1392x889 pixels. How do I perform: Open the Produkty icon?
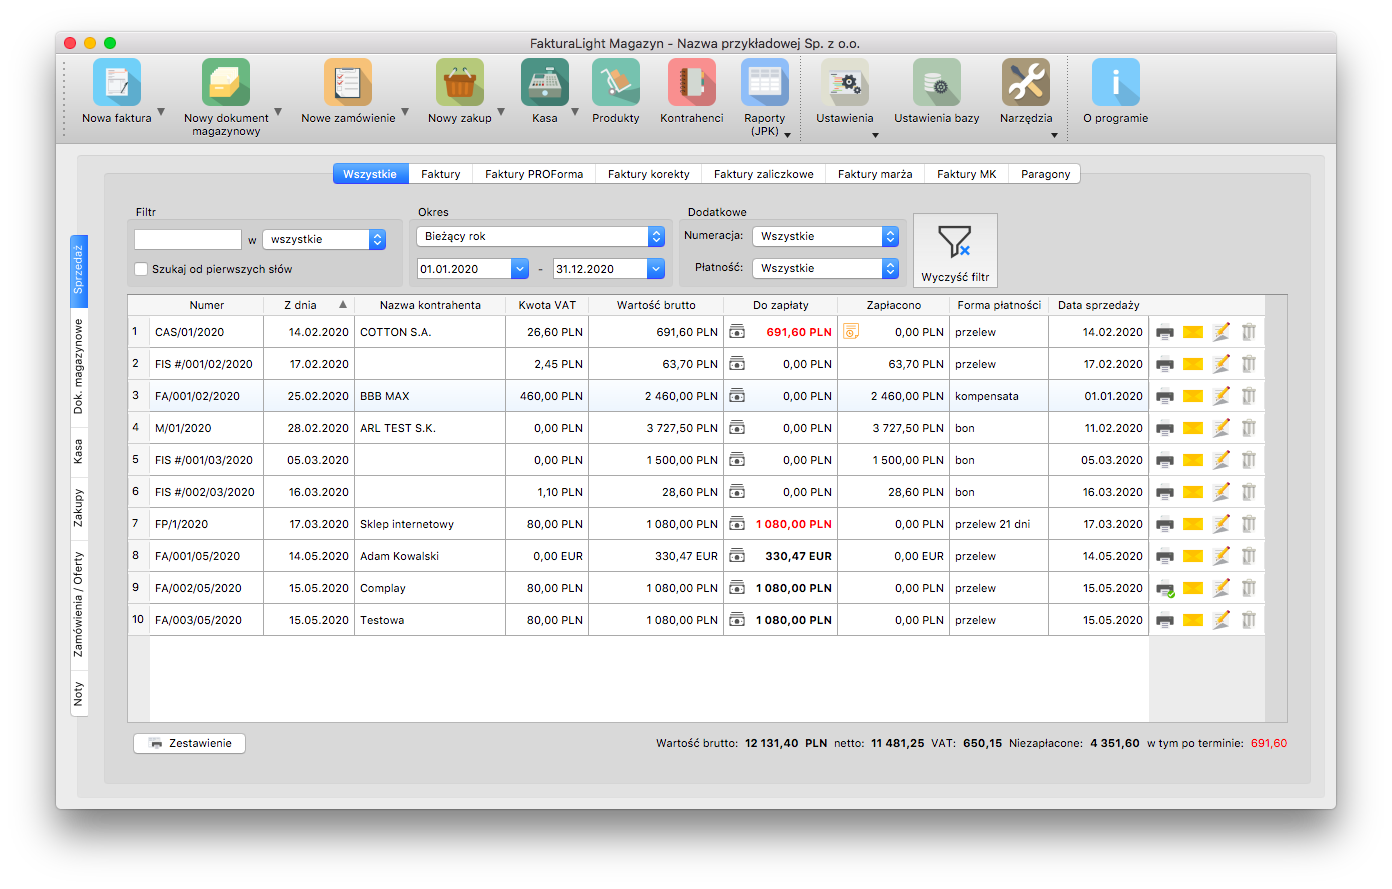(616, 82)
